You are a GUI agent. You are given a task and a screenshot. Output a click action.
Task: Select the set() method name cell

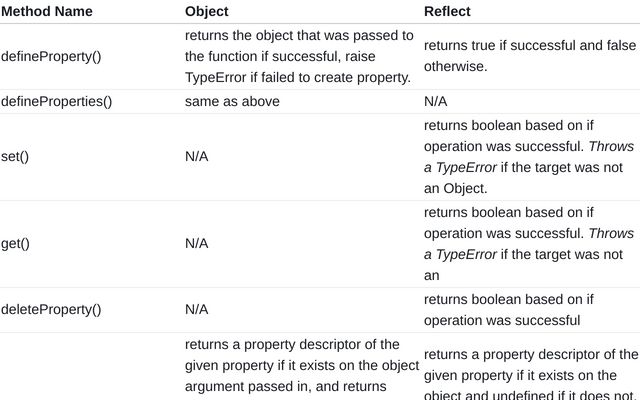[15, 157]
